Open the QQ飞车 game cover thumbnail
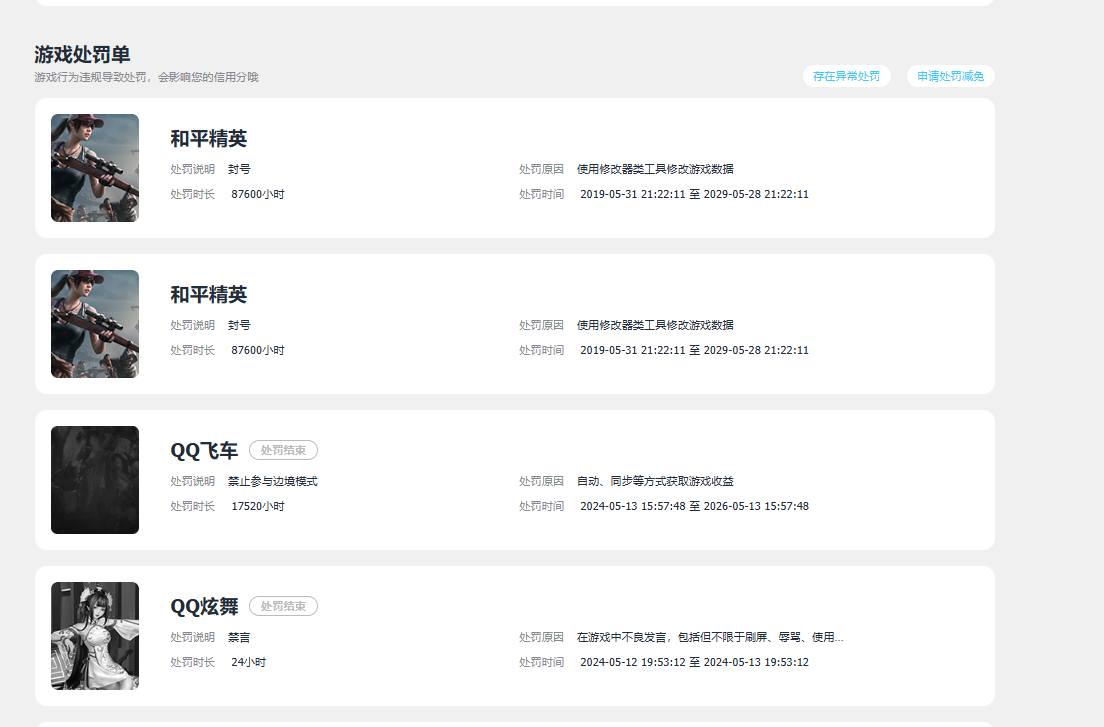1104x727 pixels. (x=95, y=480)
